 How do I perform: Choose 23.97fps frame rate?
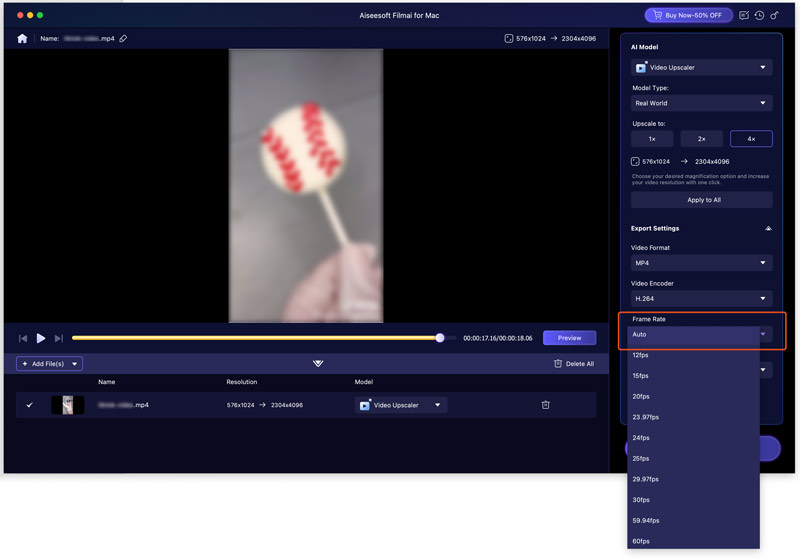pyautogui.click(x=693, y=417)
